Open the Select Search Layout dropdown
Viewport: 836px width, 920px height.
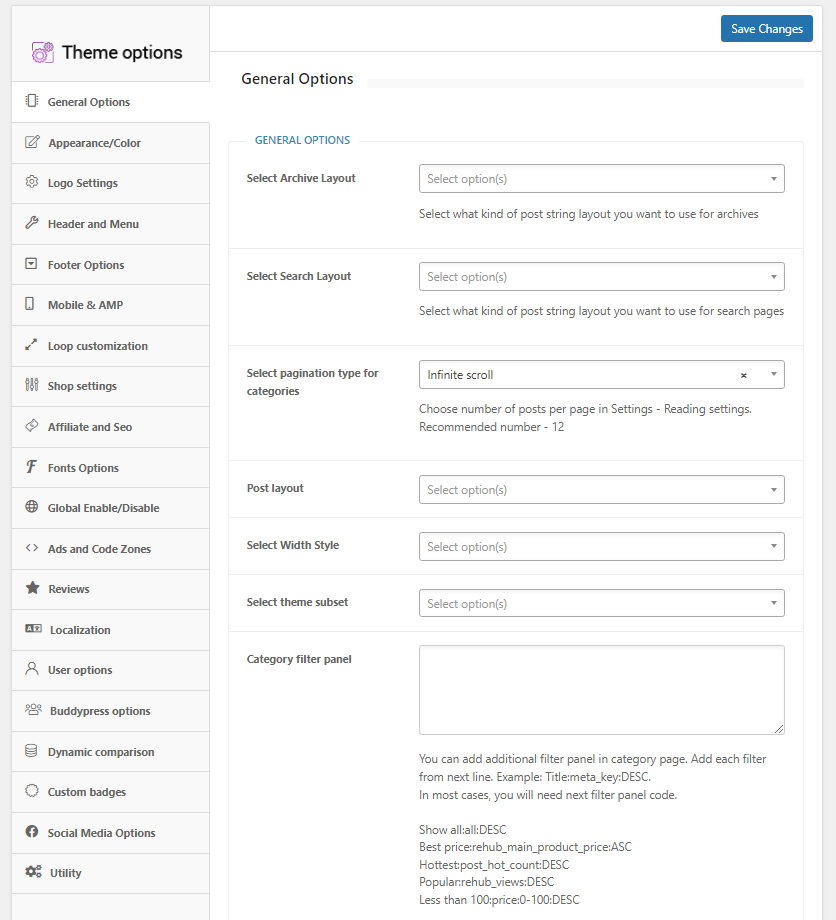(x=601, y=276)
